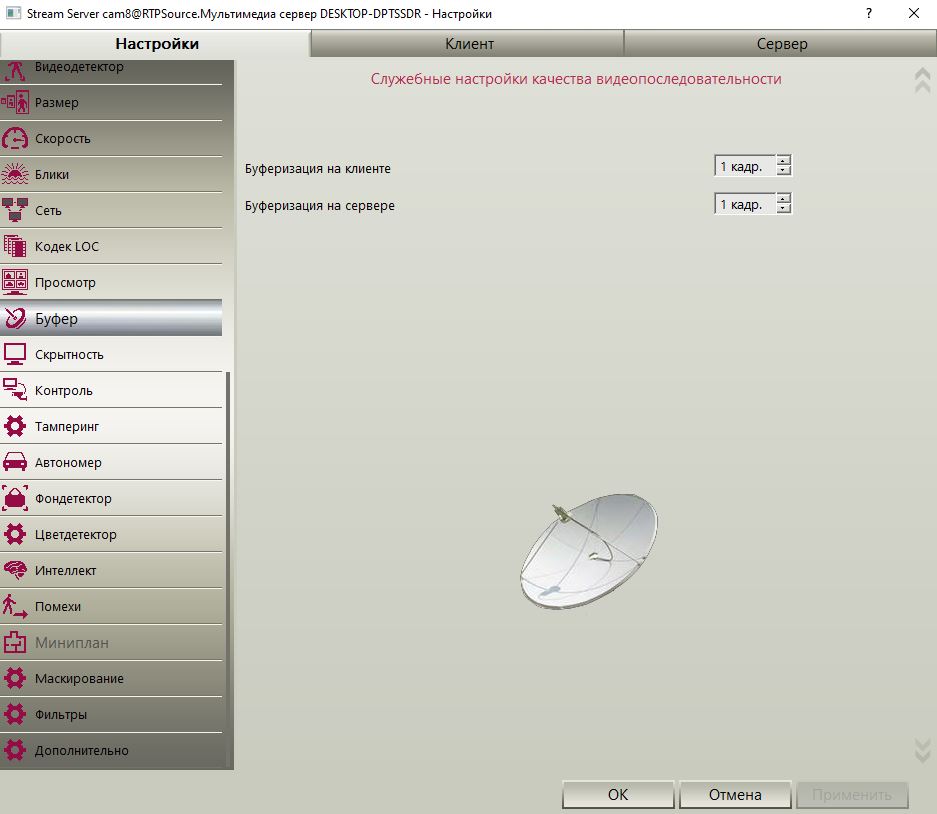
Task: Increase client buffering frame count
Action: [x=783, y=160]
